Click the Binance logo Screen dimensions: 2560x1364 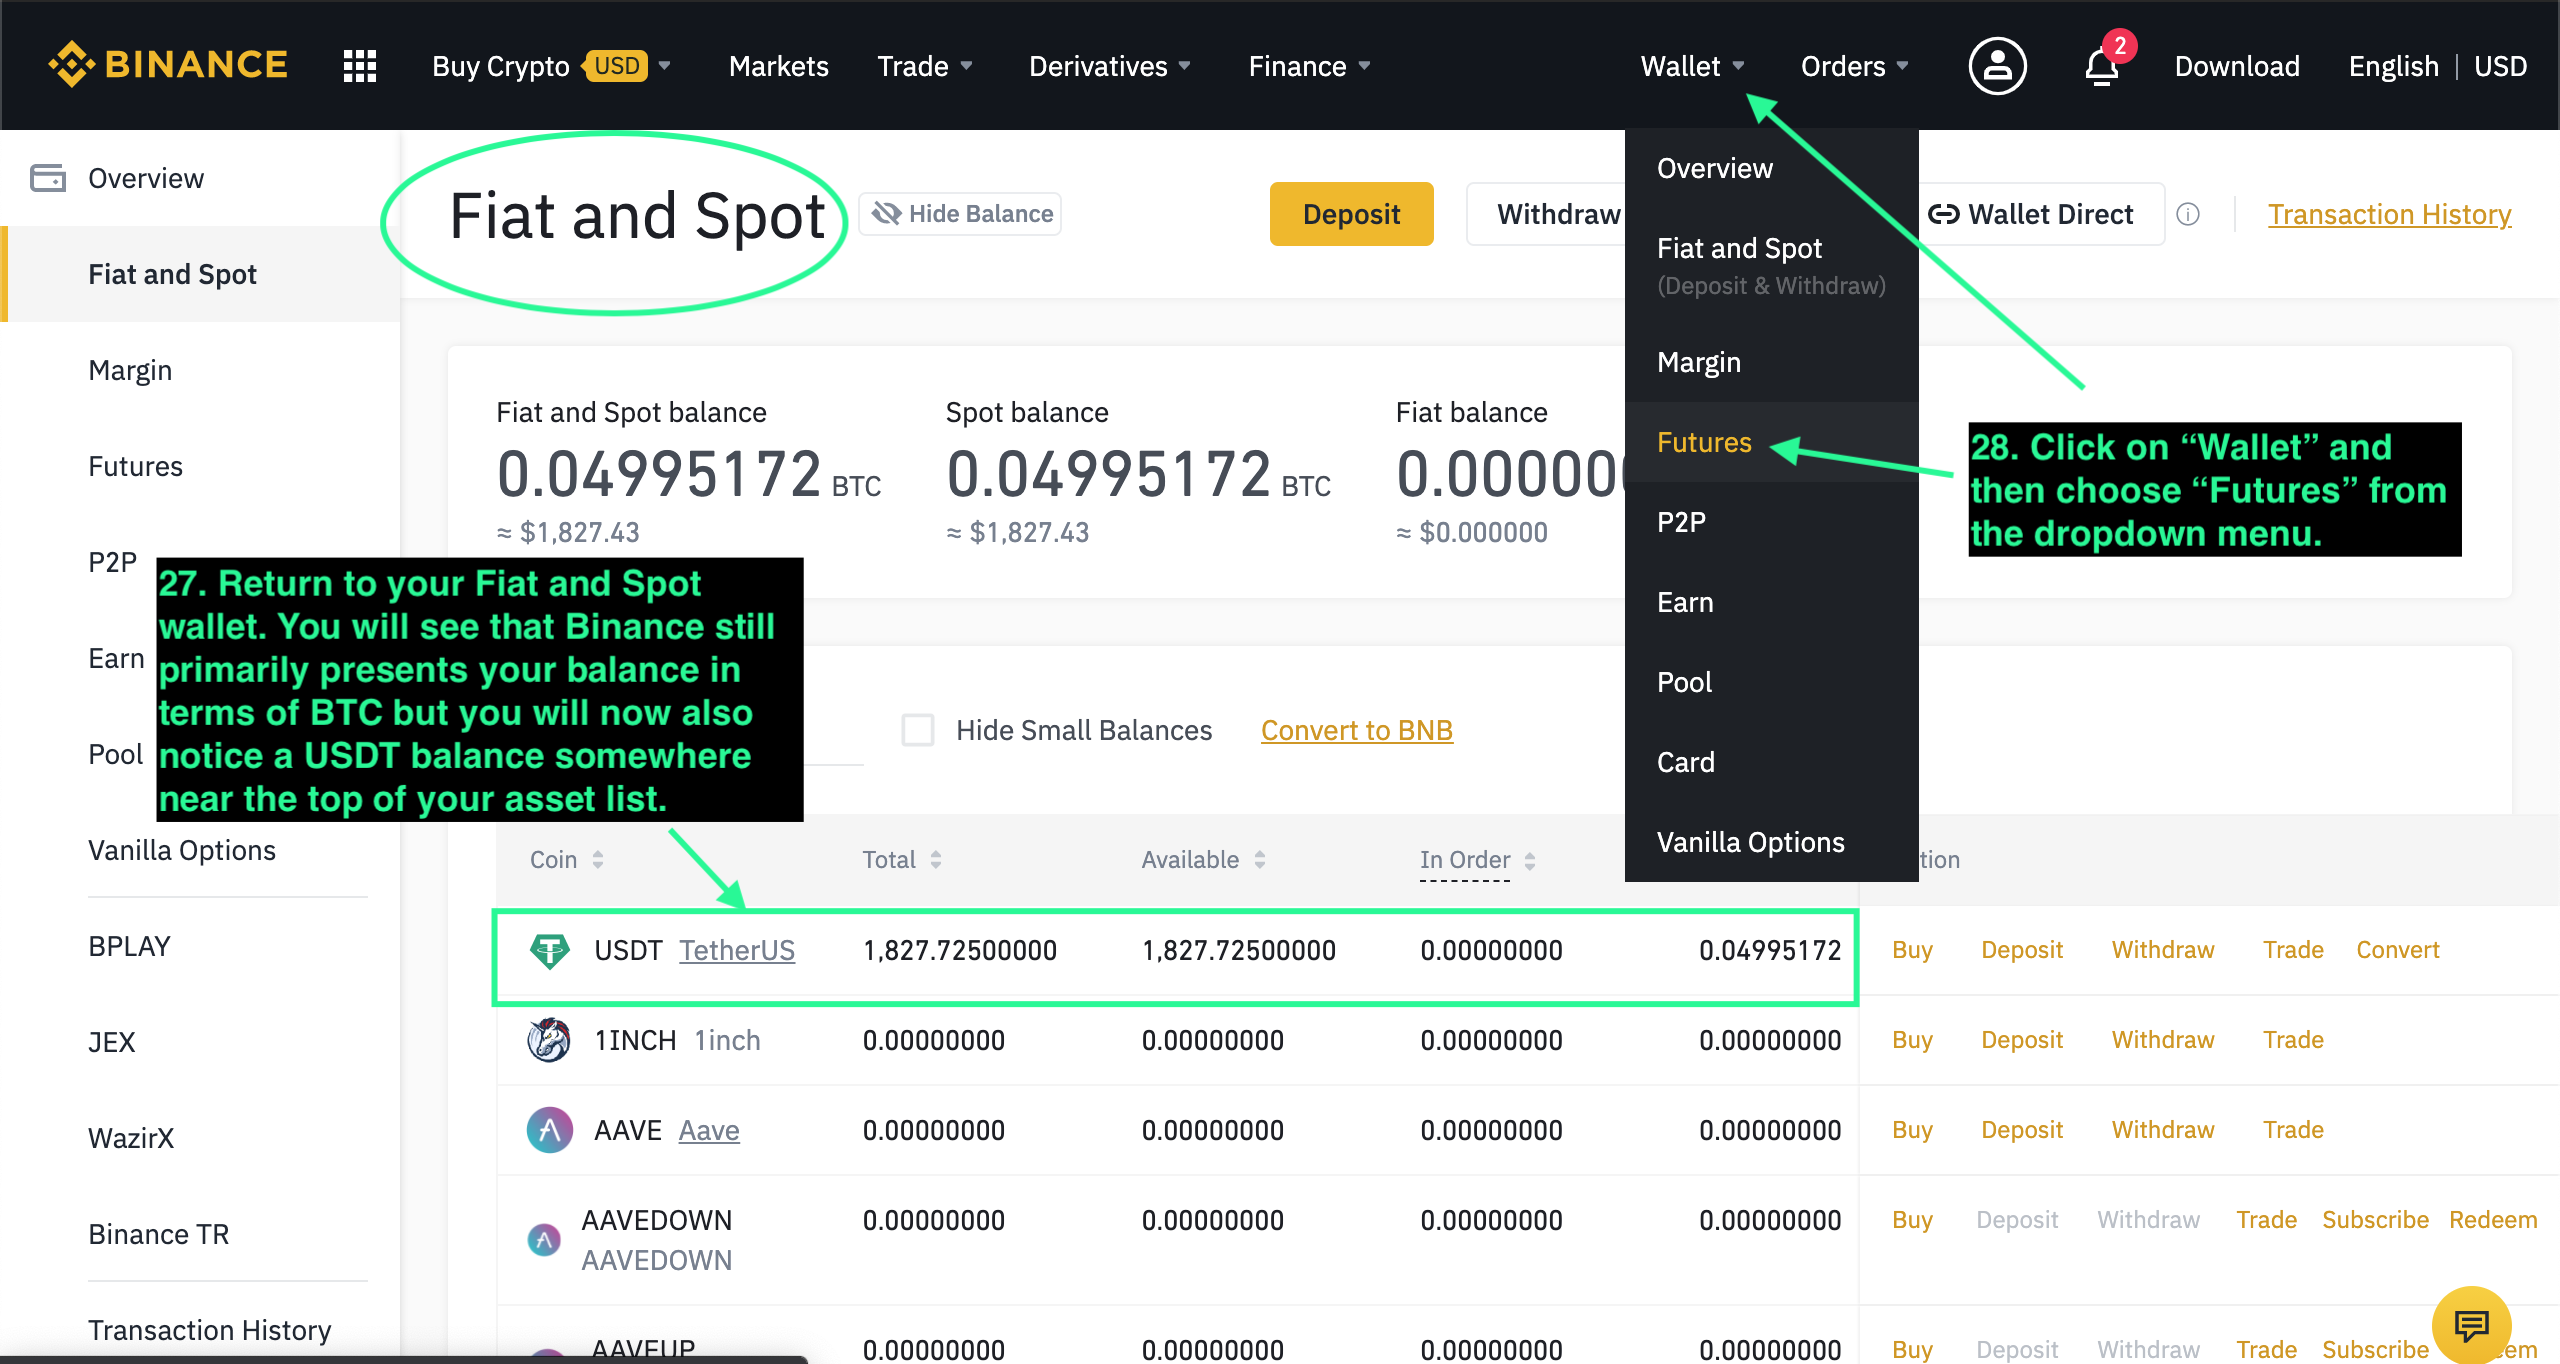pyautogui.click(x=168, y=65)
